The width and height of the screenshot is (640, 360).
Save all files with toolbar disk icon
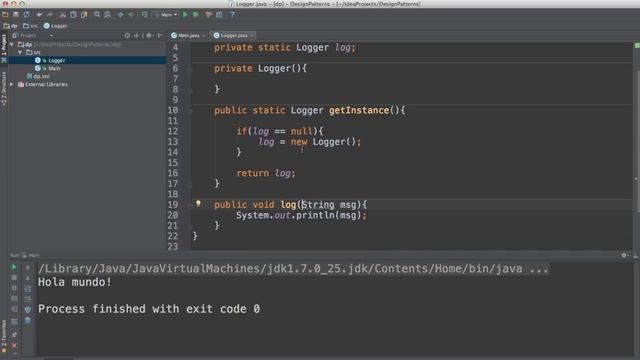(x=16, y=15)
